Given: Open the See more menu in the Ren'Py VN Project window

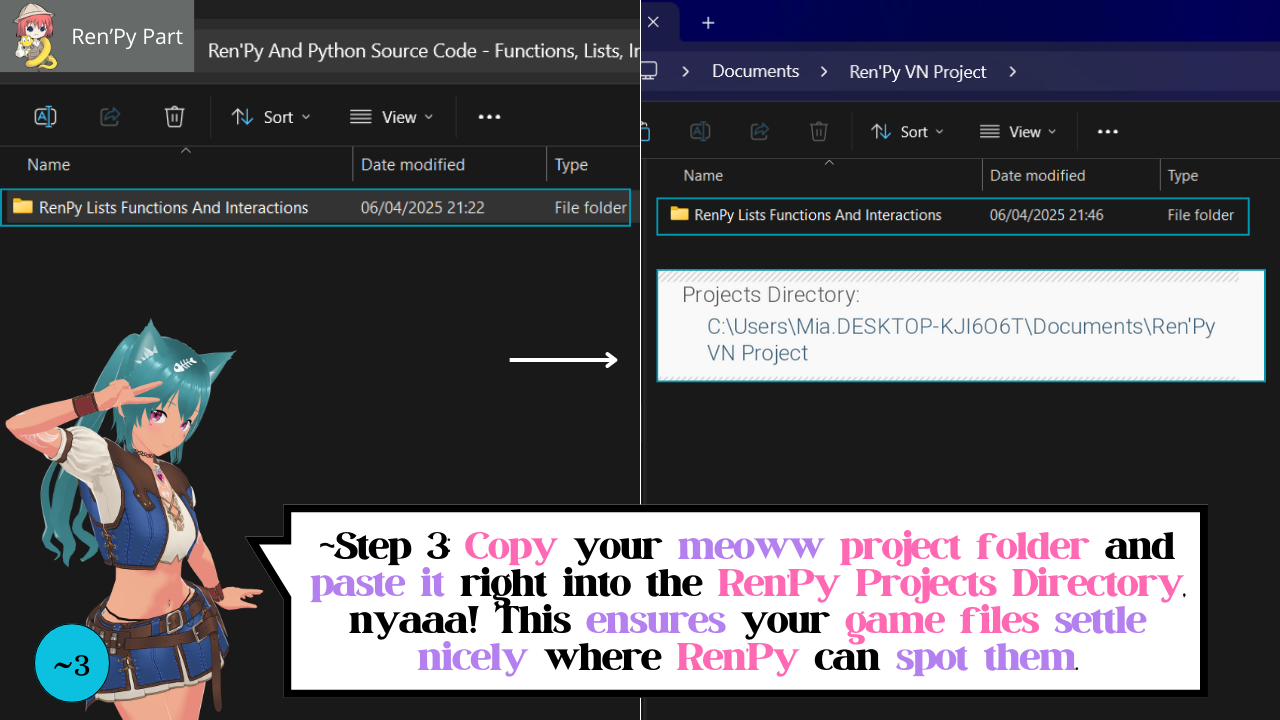Looking at the screenshot, I should 1107,132.
